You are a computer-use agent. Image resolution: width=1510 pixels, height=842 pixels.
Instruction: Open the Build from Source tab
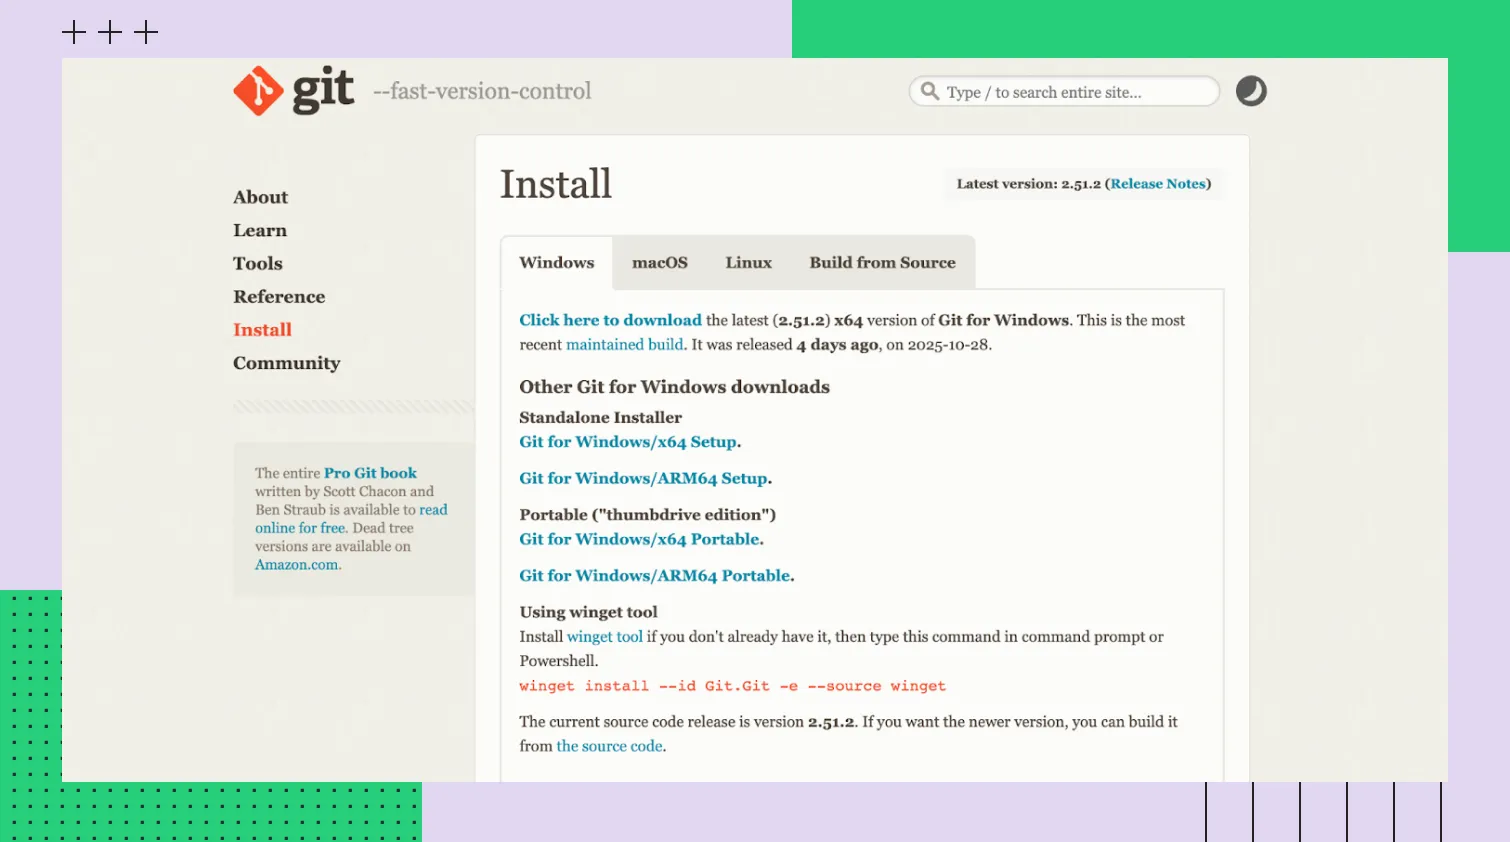click(882, 263)
